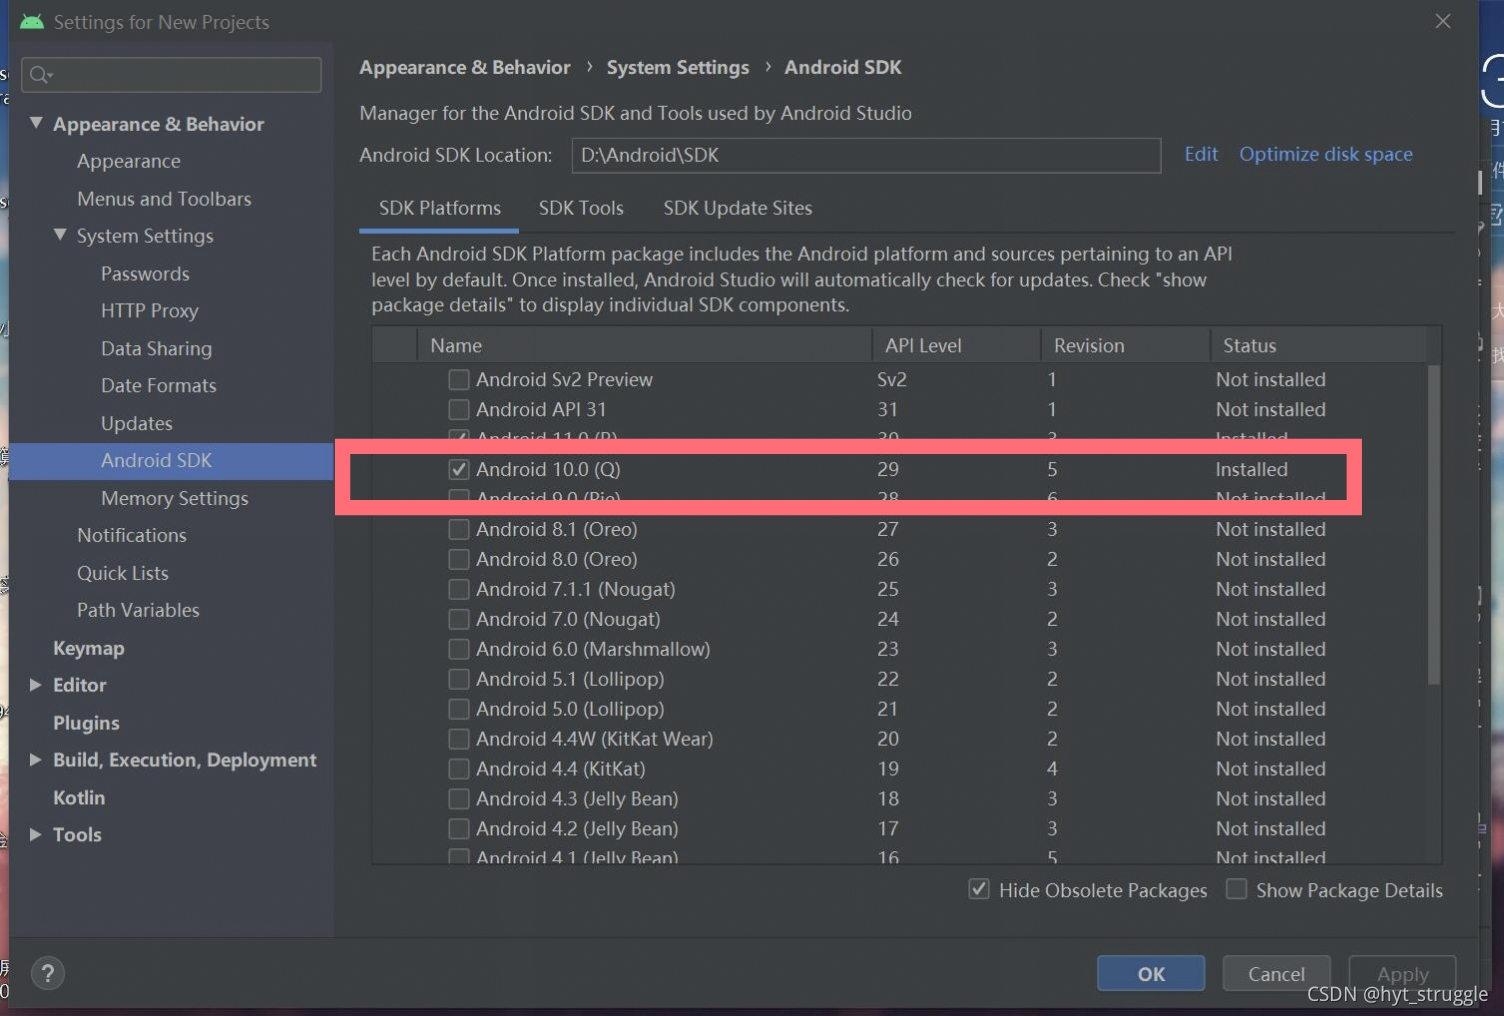1504x1016 pixels.
Task: Check the Android API 31 checkbox
Action: click(x=459, y=409)
